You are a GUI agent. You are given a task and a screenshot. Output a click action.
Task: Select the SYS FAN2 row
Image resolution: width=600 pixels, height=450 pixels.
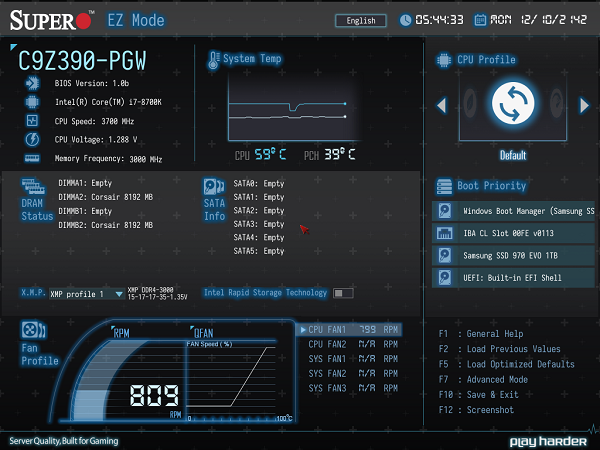coord(353,373)
